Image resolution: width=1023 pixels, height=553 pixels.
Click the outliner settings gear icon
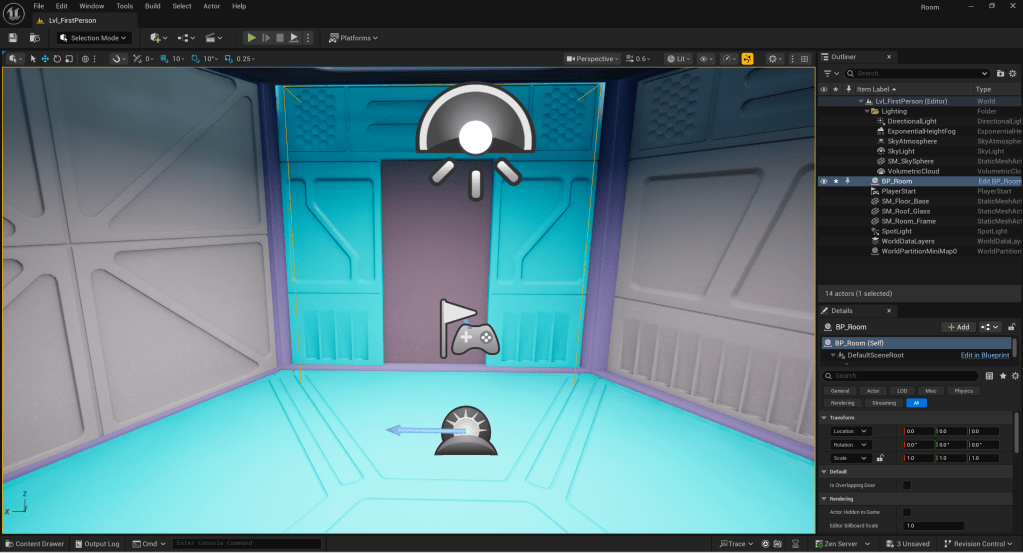pos(1014,73)
